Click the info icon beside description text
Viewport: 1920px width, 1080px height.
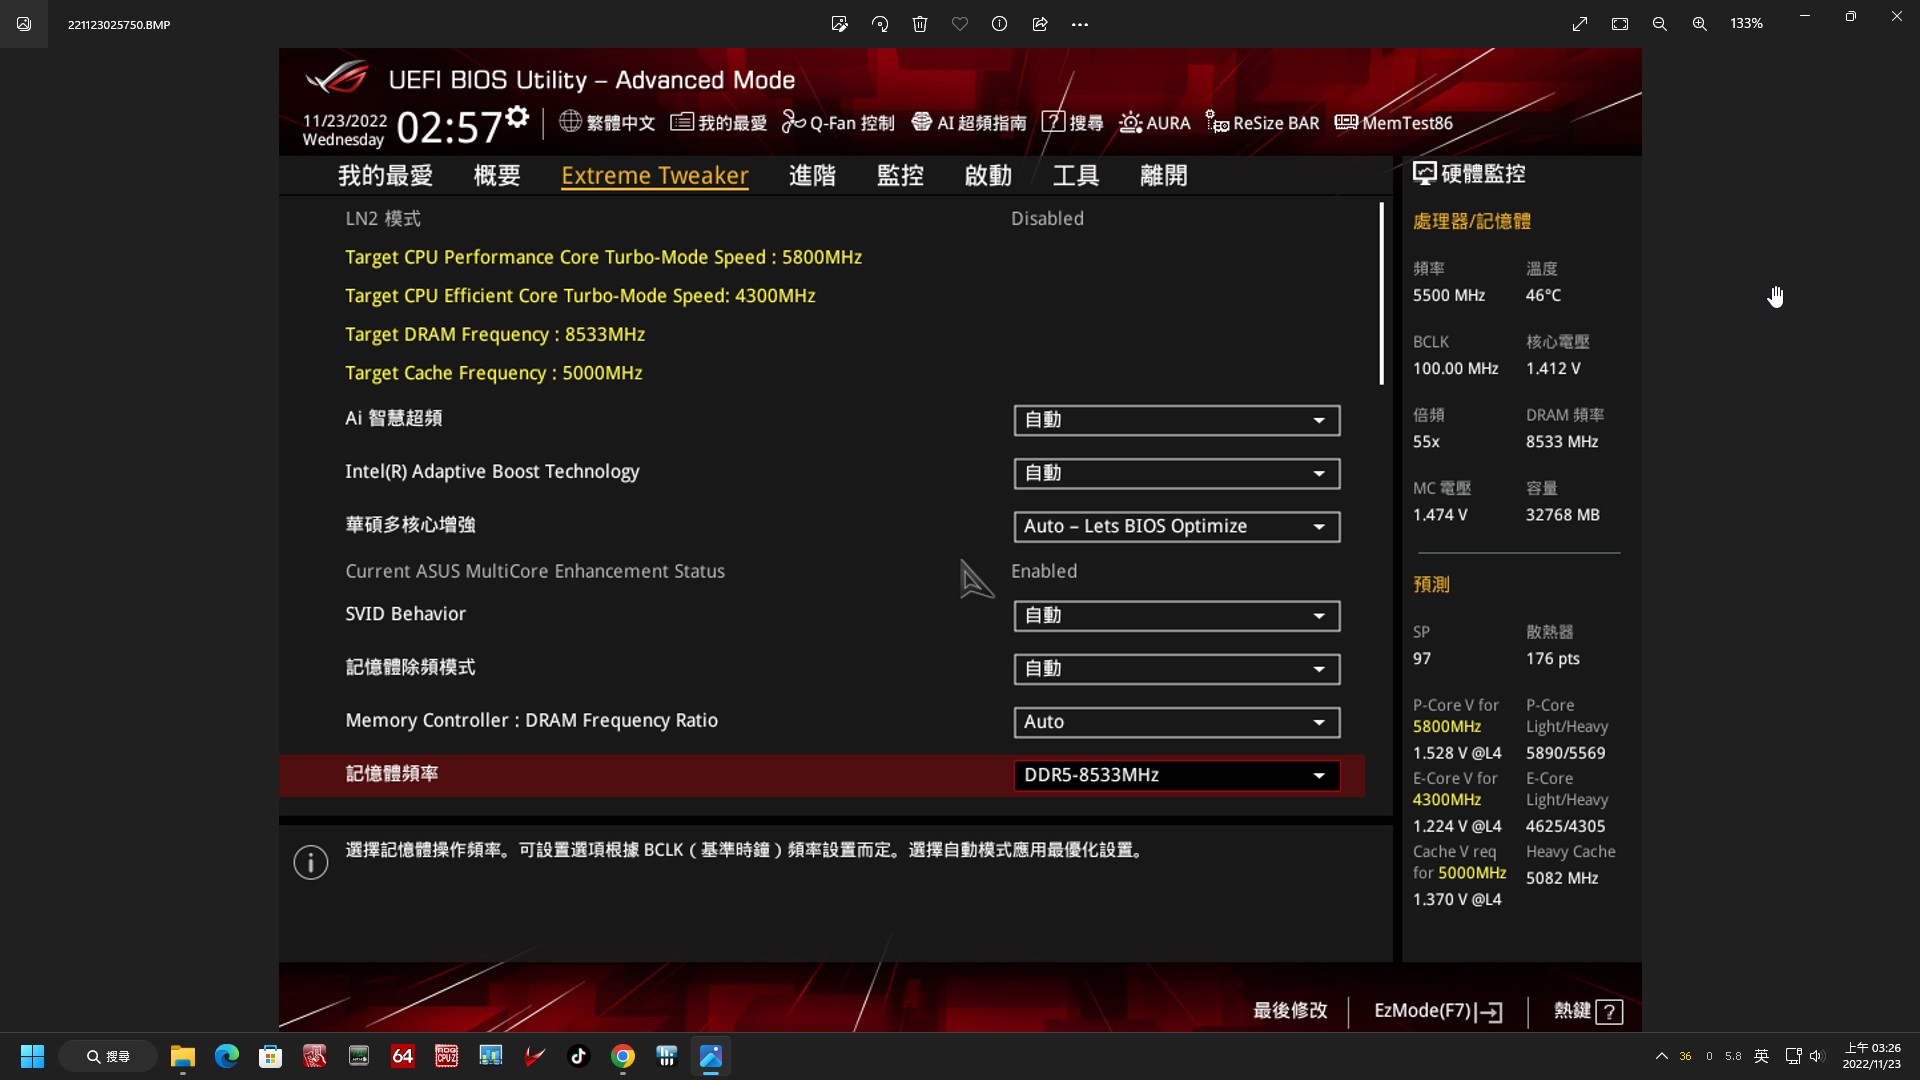pyautogui.click(x=311, y=862)
